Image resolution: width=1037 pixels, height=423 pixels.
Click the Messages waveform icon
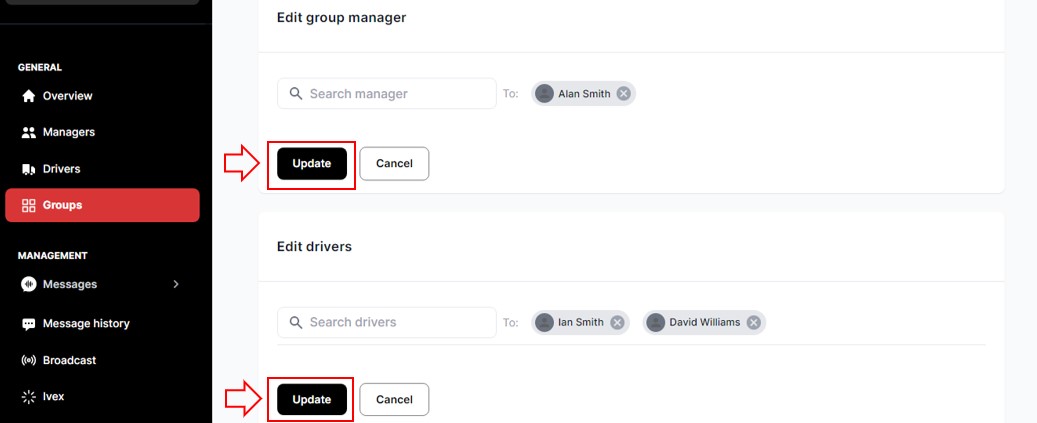[29, 284]
